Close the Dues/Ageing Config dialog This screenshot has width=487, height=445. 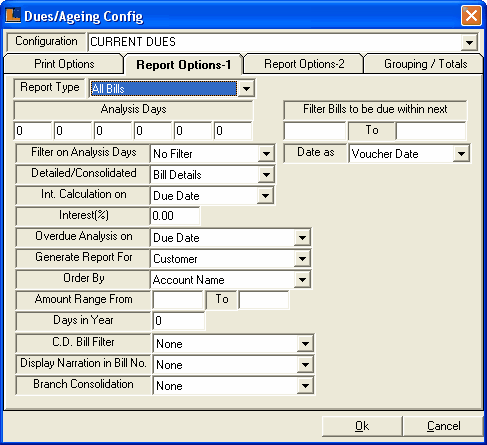[x=471, y=15]
